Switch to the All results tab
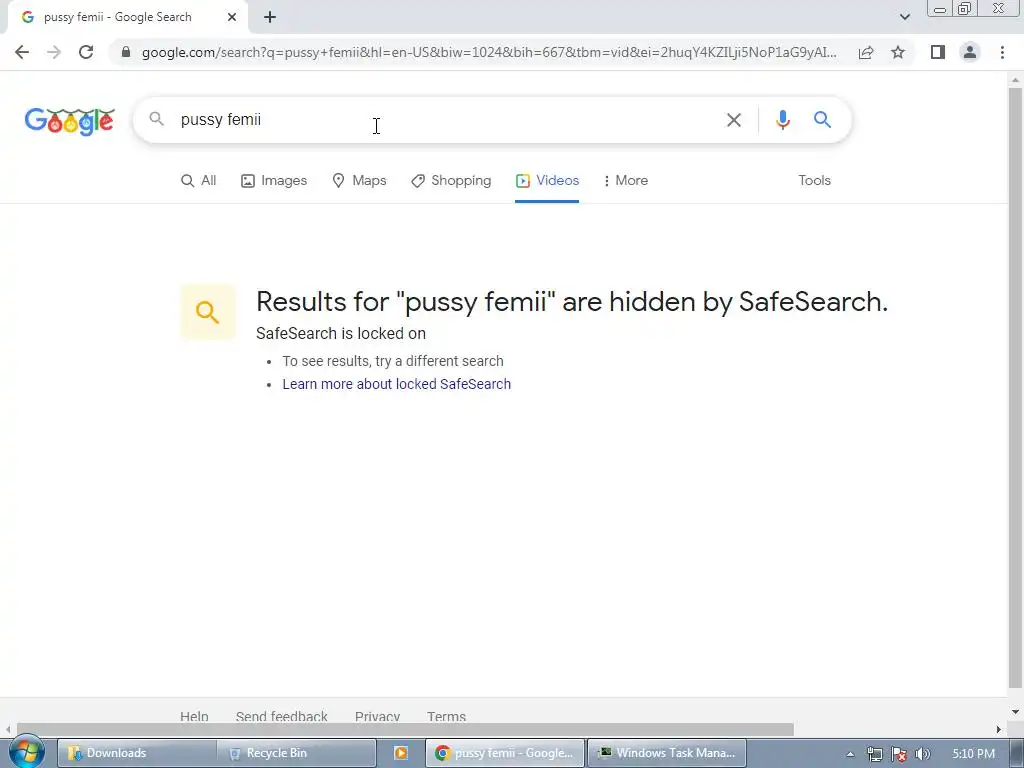The height and width of the screenshot is (768, 1024). point(199,180)
